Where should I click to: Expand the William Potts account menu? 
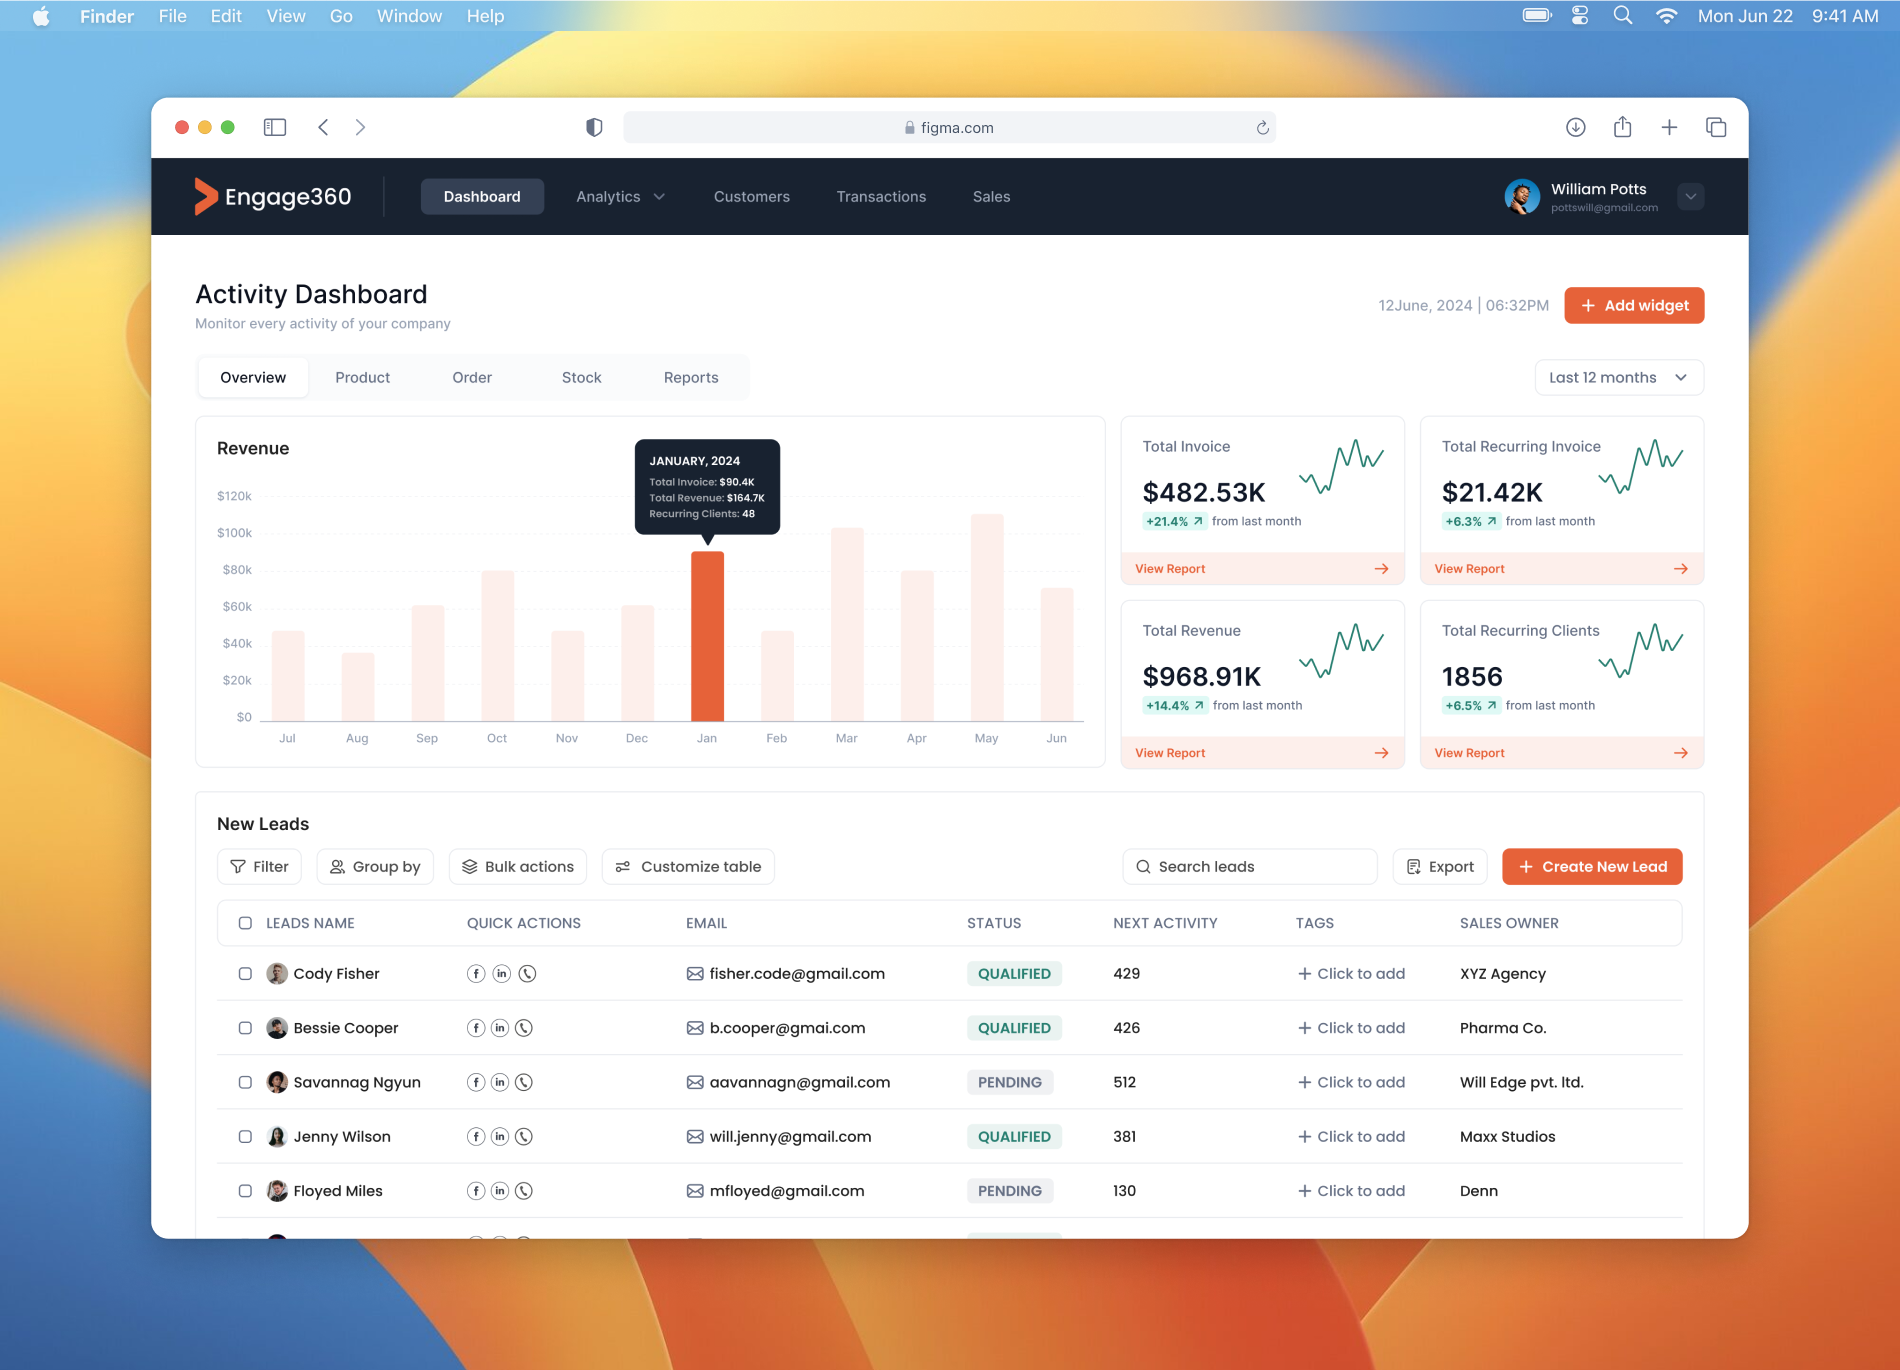pos(1690,196)
